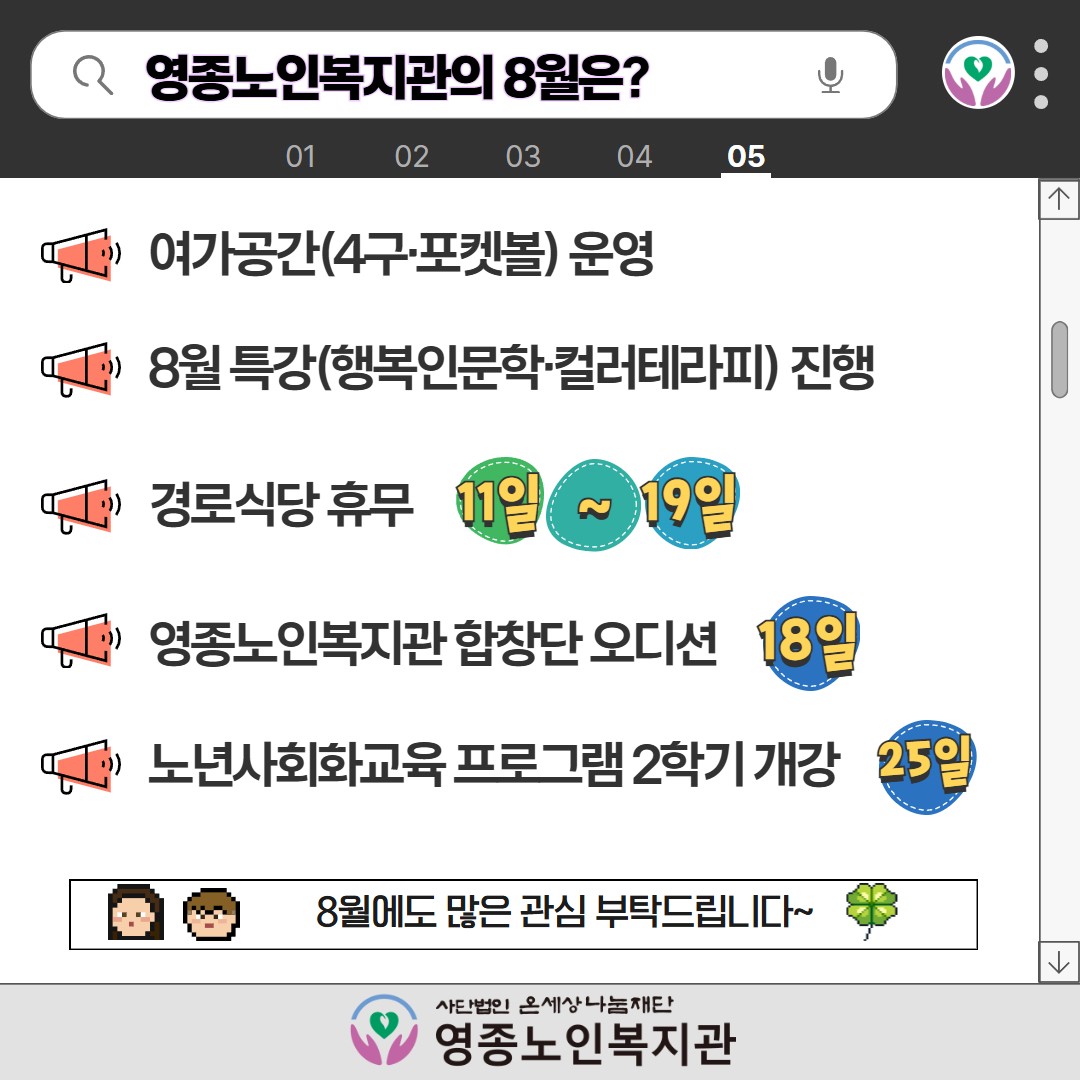Click the megaphone next to 여가공간 운영
Image resolution: width=1080 pixels, height=1080 pixels.
[81, 256]
